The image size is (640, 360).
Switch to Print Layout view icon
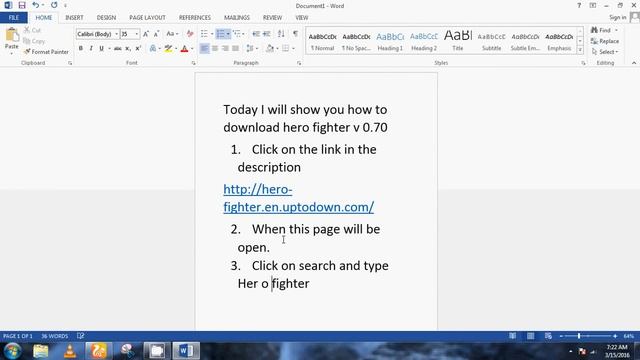coord(530,336)
